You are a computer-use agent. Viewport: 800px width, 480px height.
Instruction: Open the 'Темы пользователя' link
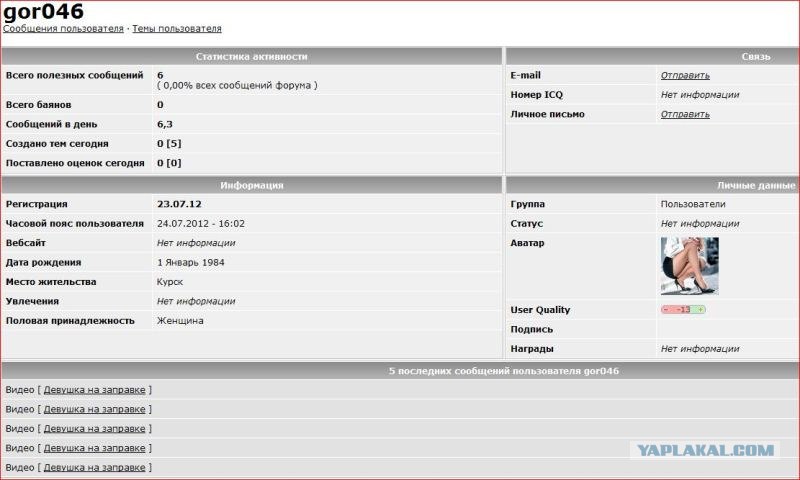click(177, 29)
